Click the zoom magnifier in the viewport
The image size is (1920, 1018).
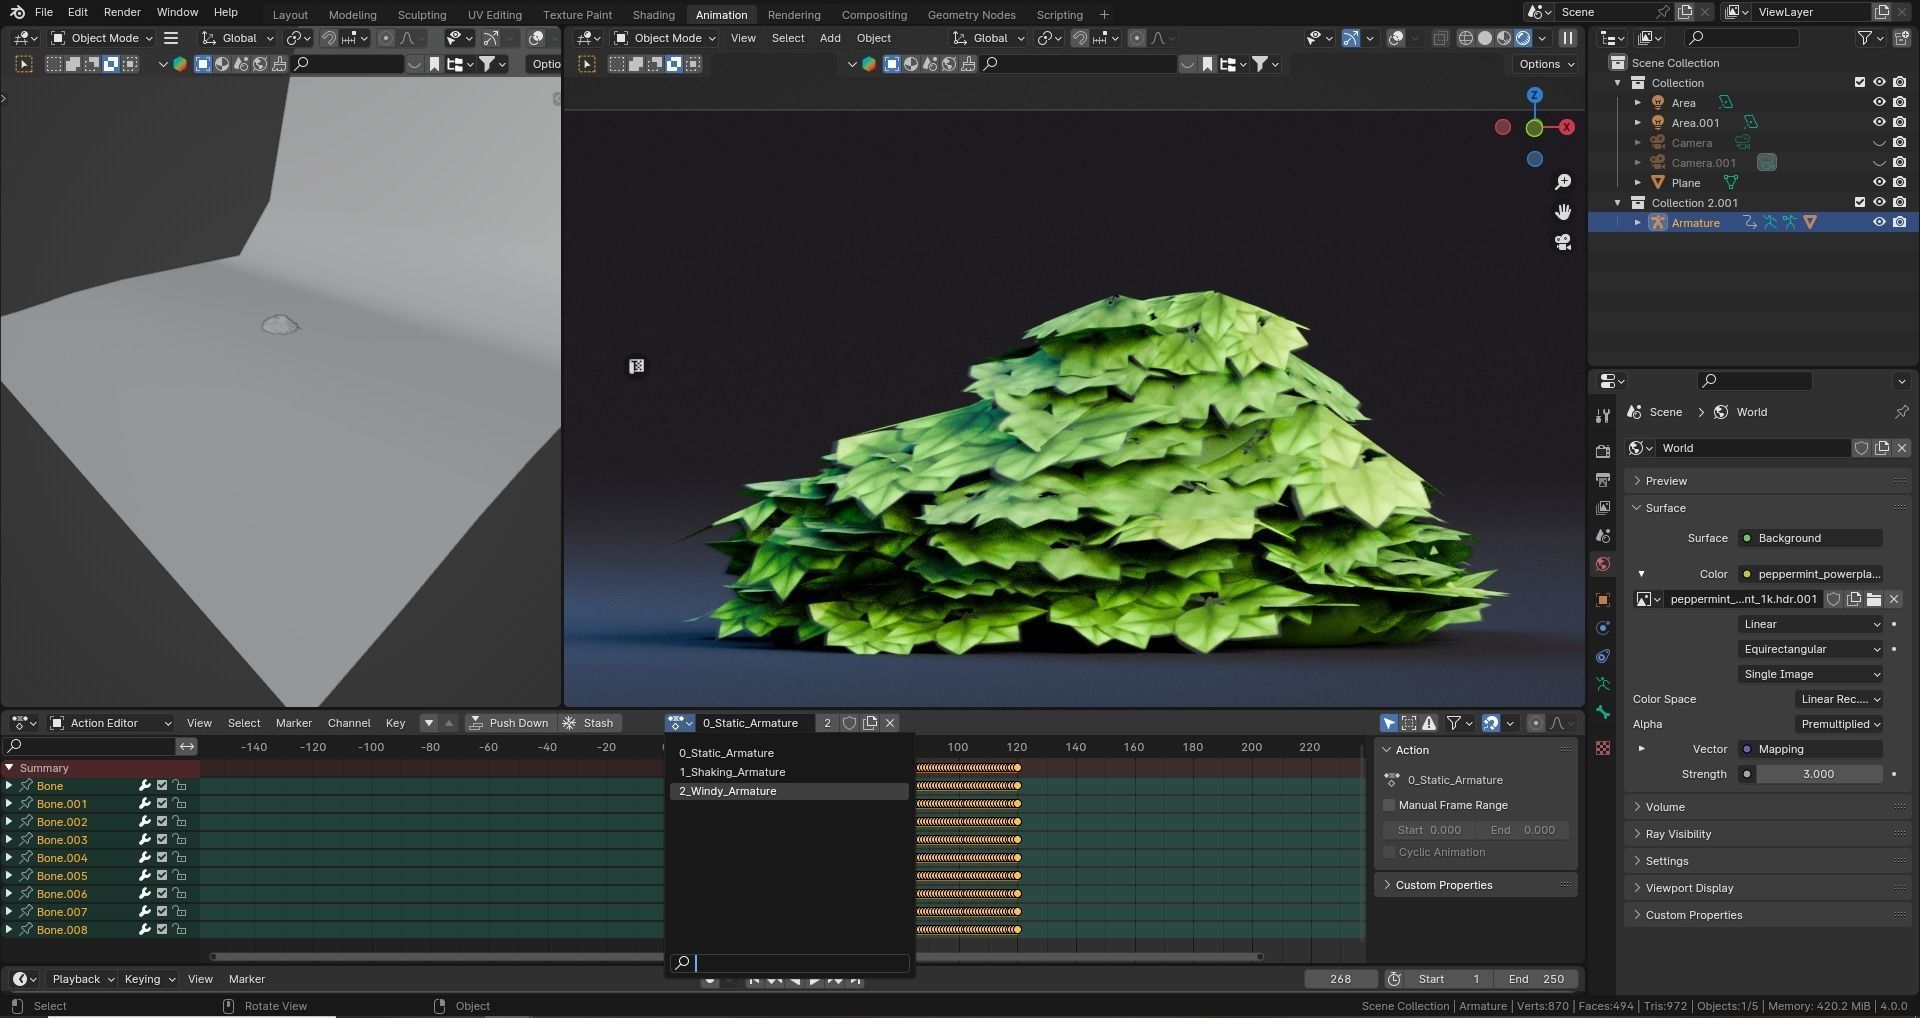(x=1563, y=182)
